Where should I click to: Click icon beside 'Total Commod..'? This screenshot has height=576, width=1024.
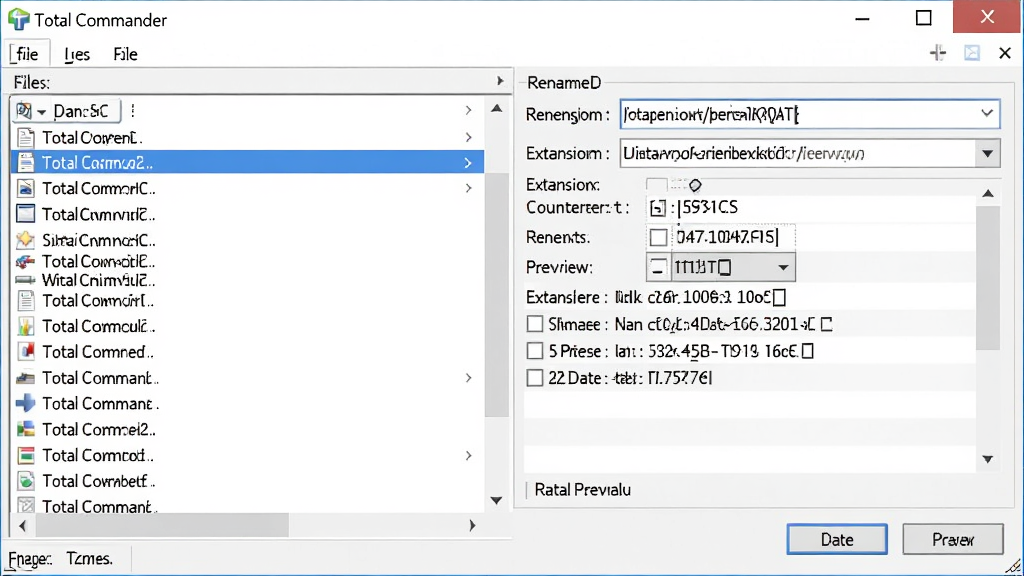[25, 455]
